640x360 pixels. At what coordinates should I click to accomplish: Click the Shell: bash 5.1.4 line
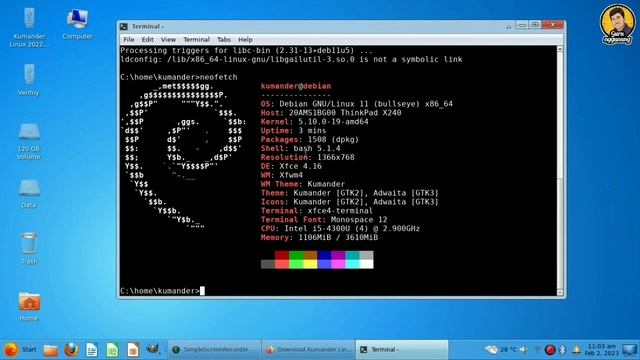(300, 149)
